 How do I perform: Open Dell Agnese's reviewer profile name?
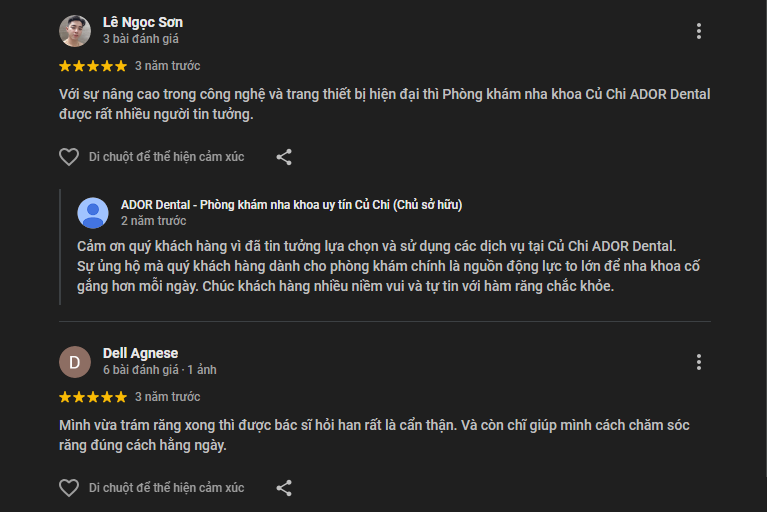[140, 353]
